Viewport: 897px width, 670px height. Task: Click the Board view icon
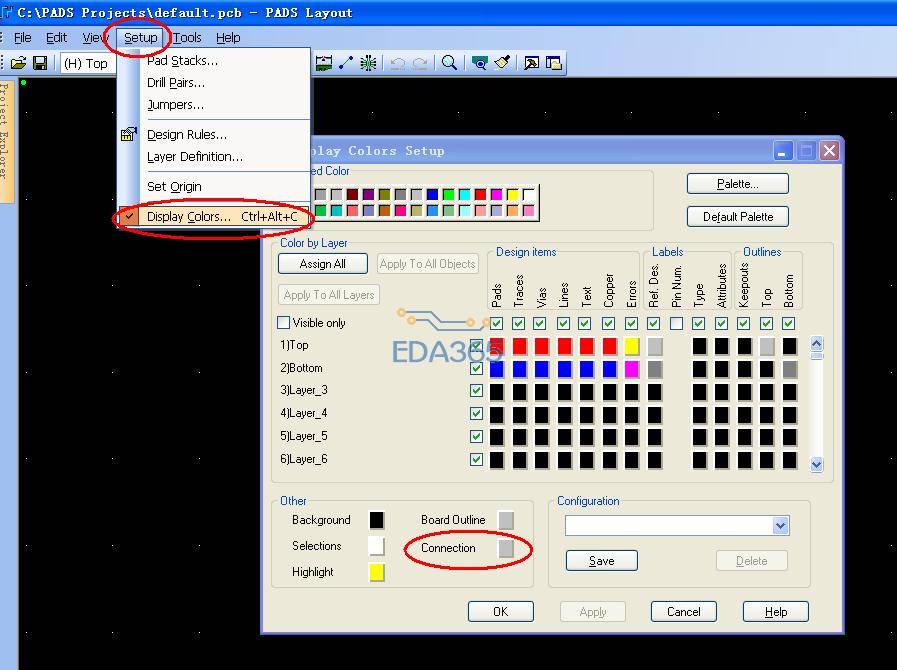click(479, 63)
